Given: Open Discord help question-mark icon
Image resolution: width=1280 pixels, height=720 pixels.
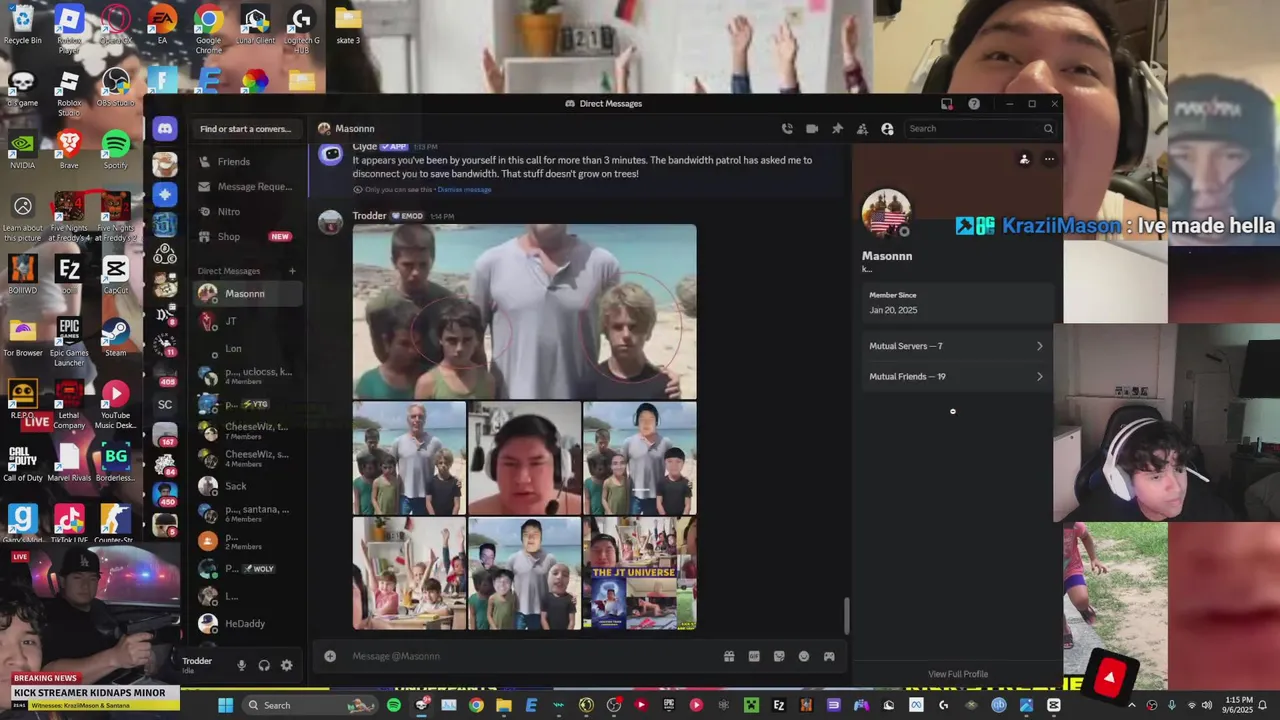Looking at the screenshot, I should click(x=974, y=103).
